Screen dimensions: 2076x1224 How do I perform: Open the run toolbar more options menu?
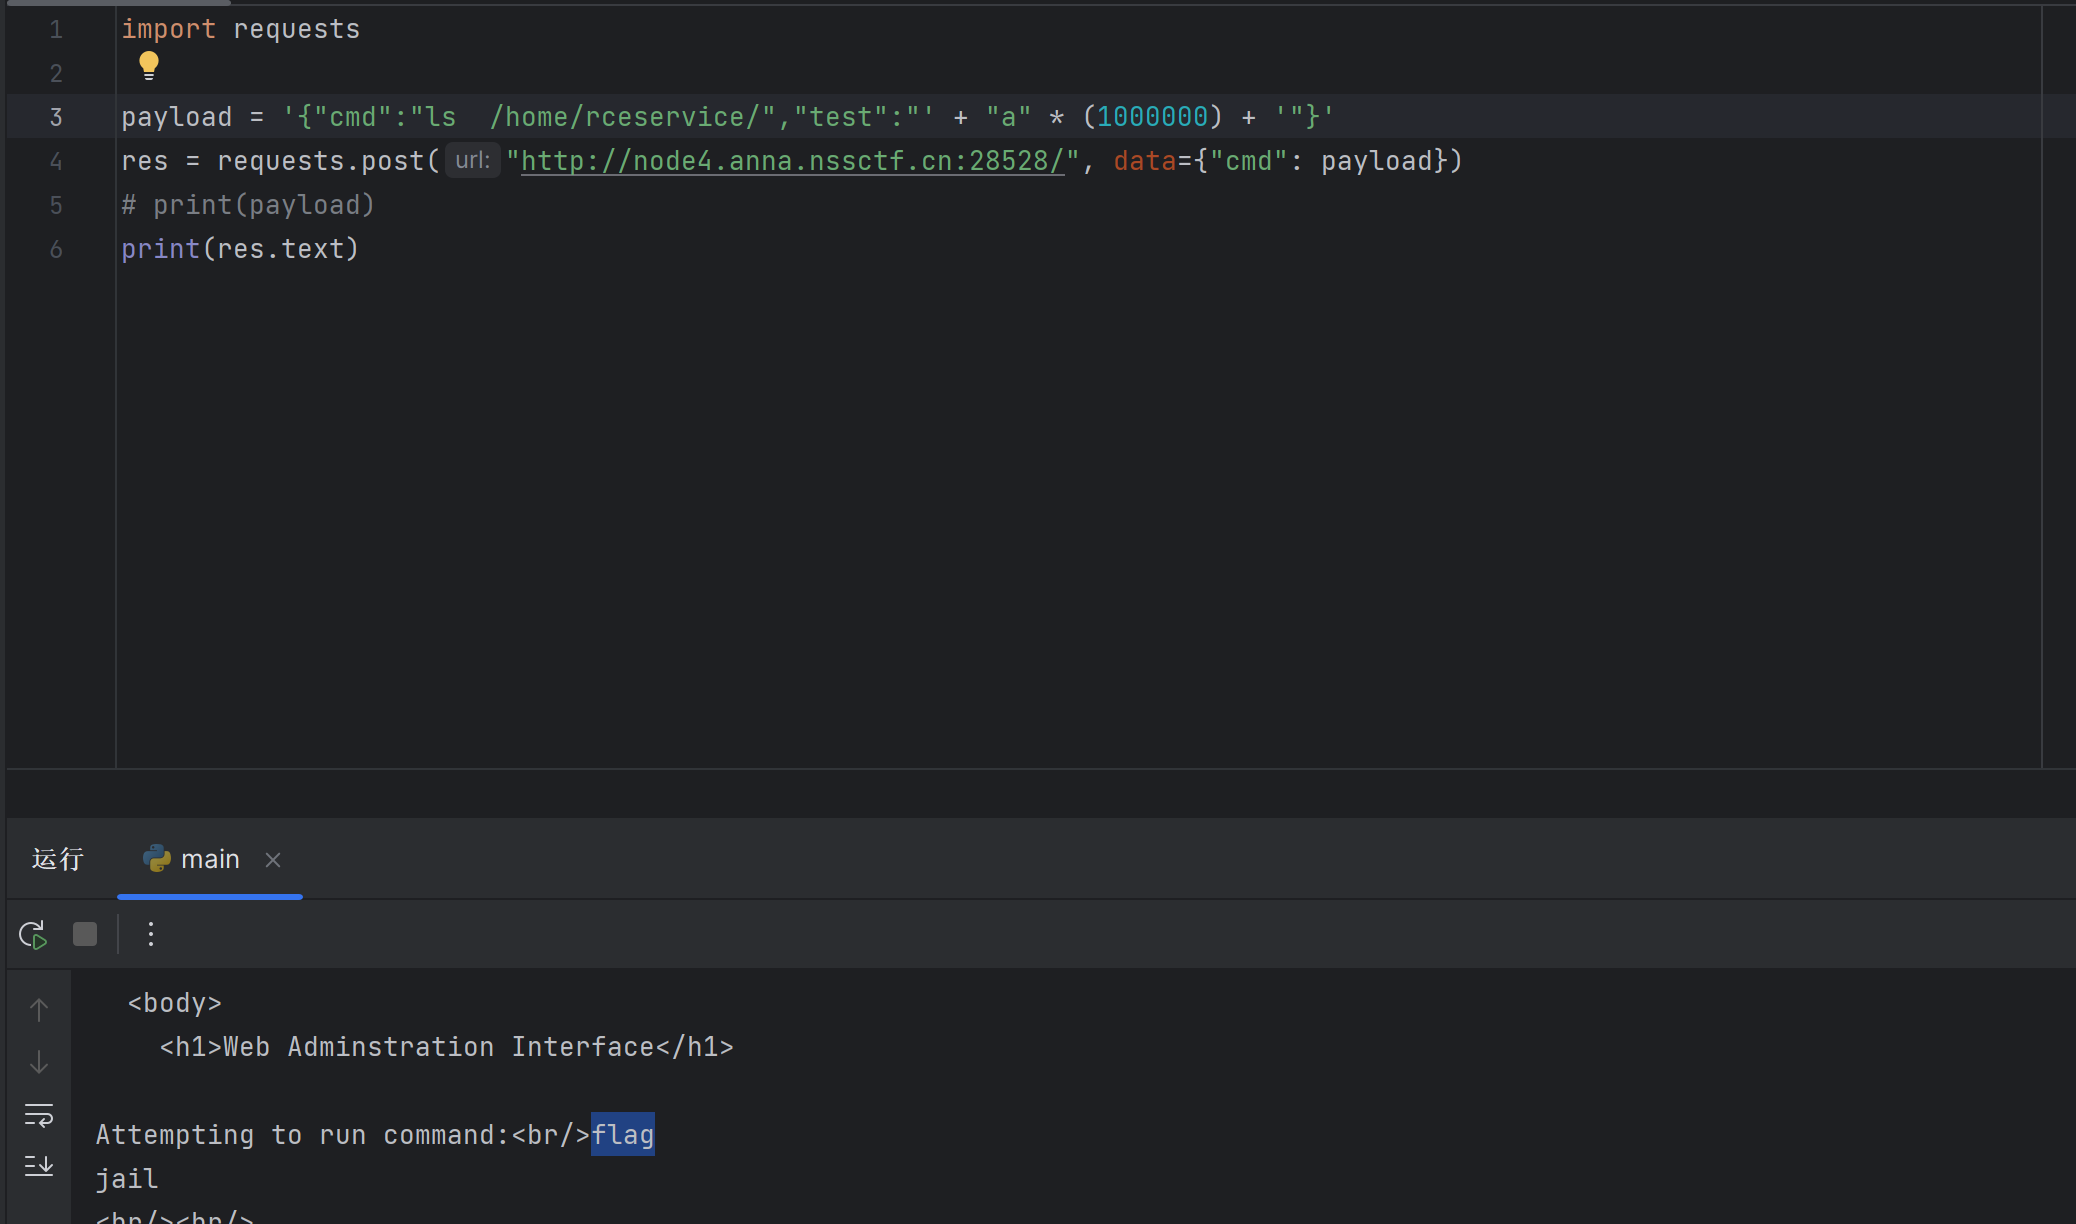click(x=151, y=934)
